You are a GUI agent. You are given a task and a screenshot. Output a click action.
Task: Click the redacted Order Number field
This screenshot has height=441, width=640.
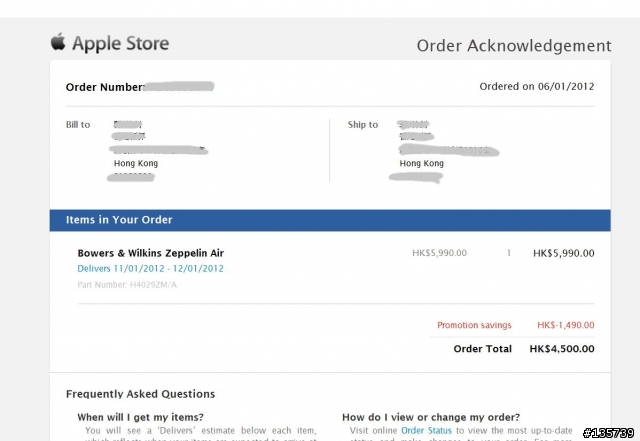point(179,87)
